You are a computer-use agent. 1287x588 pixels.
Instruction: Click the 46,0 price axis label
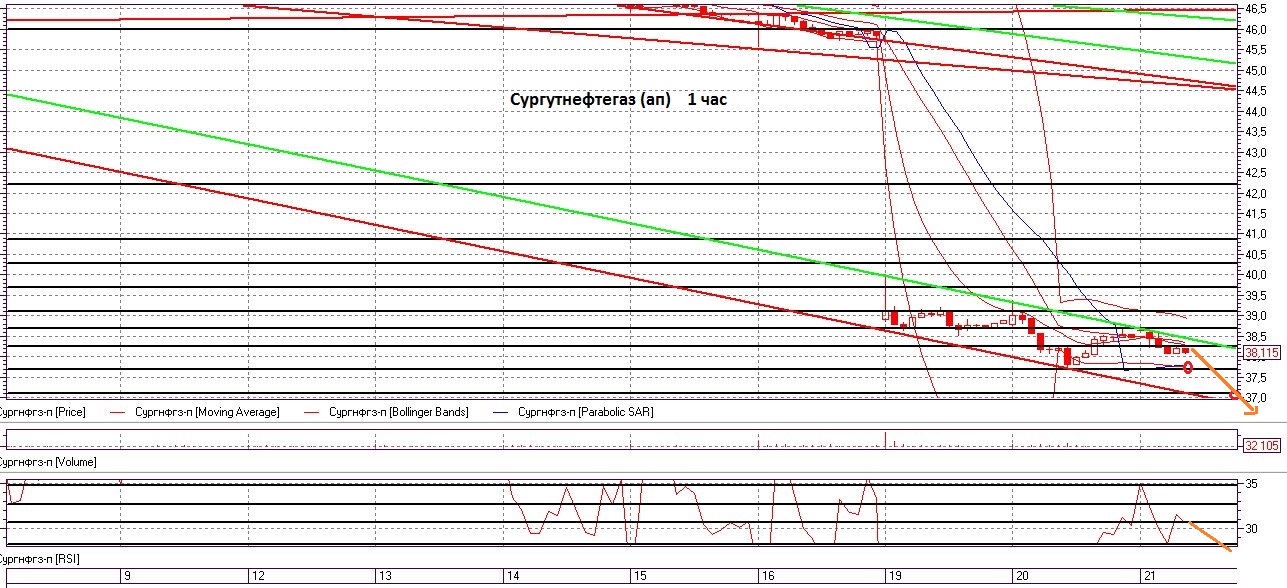point(1256,29)
